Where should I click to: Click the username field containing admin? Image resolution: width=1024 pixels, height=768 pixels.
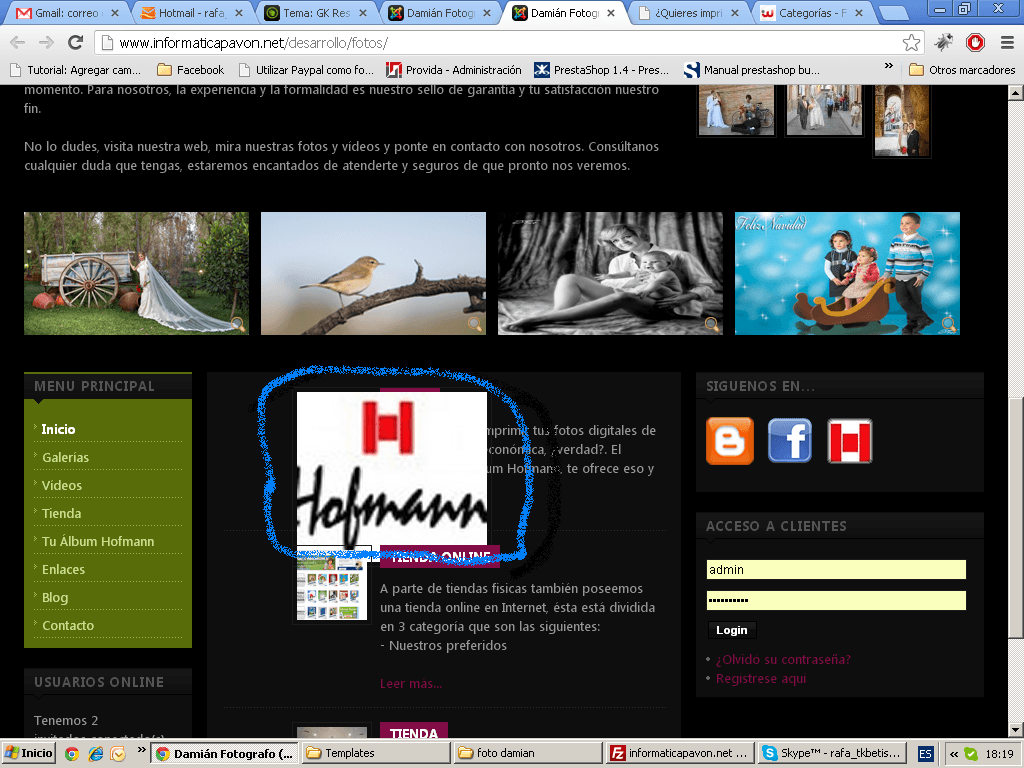(836, 569)
